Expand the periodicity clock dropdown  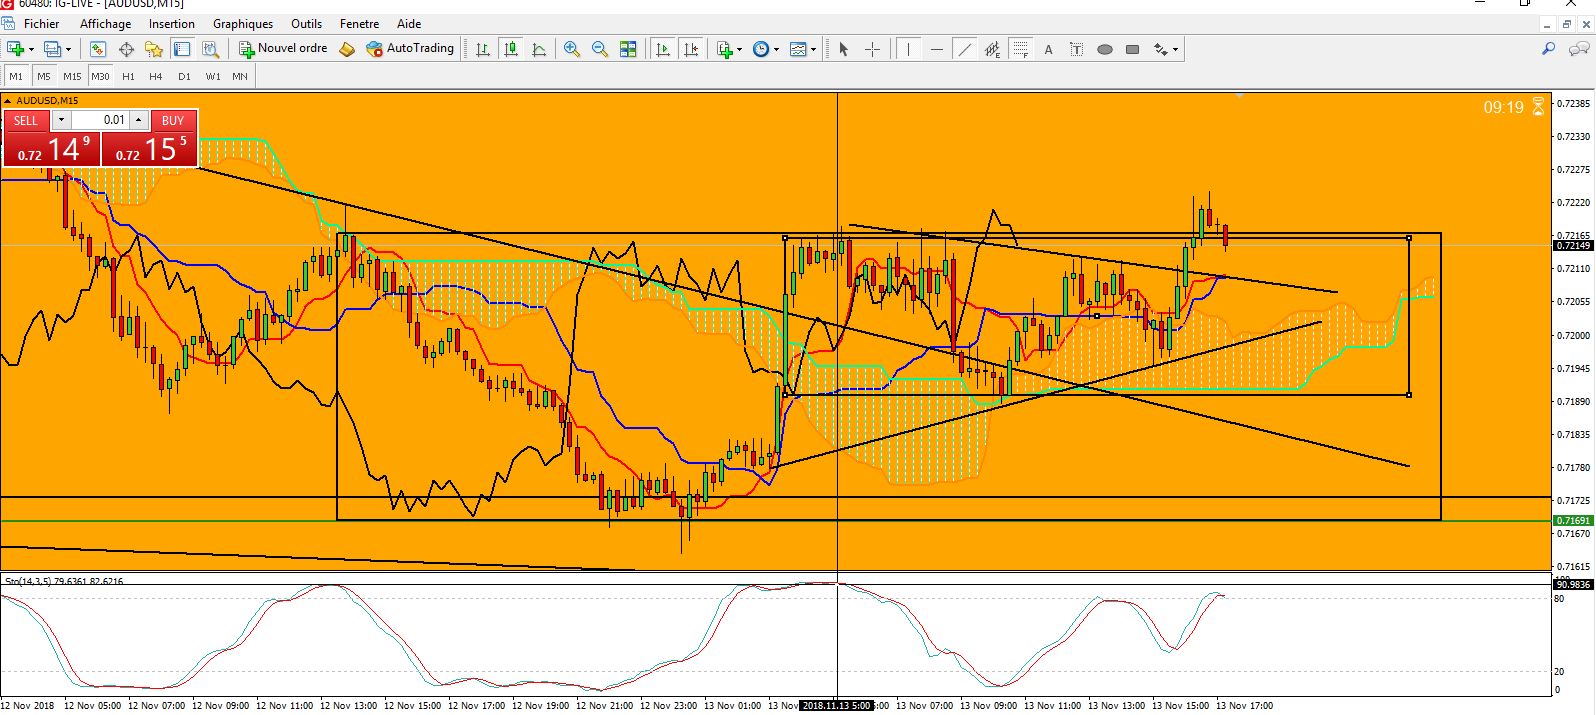coord(777,49)
